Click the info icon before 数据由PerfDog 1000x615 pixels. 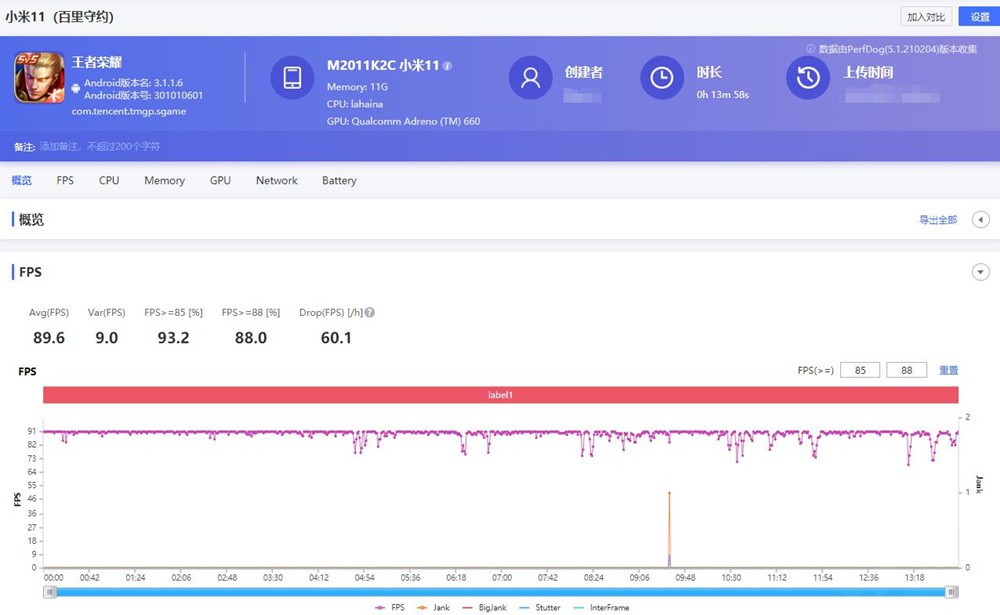811,48
